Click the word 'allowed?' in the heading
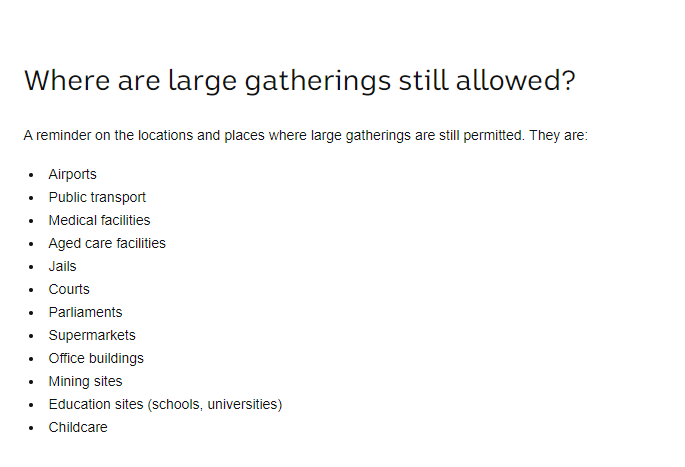Image resolution: width=685 pixels, height=467 pixels. click(x=515, y=81)
